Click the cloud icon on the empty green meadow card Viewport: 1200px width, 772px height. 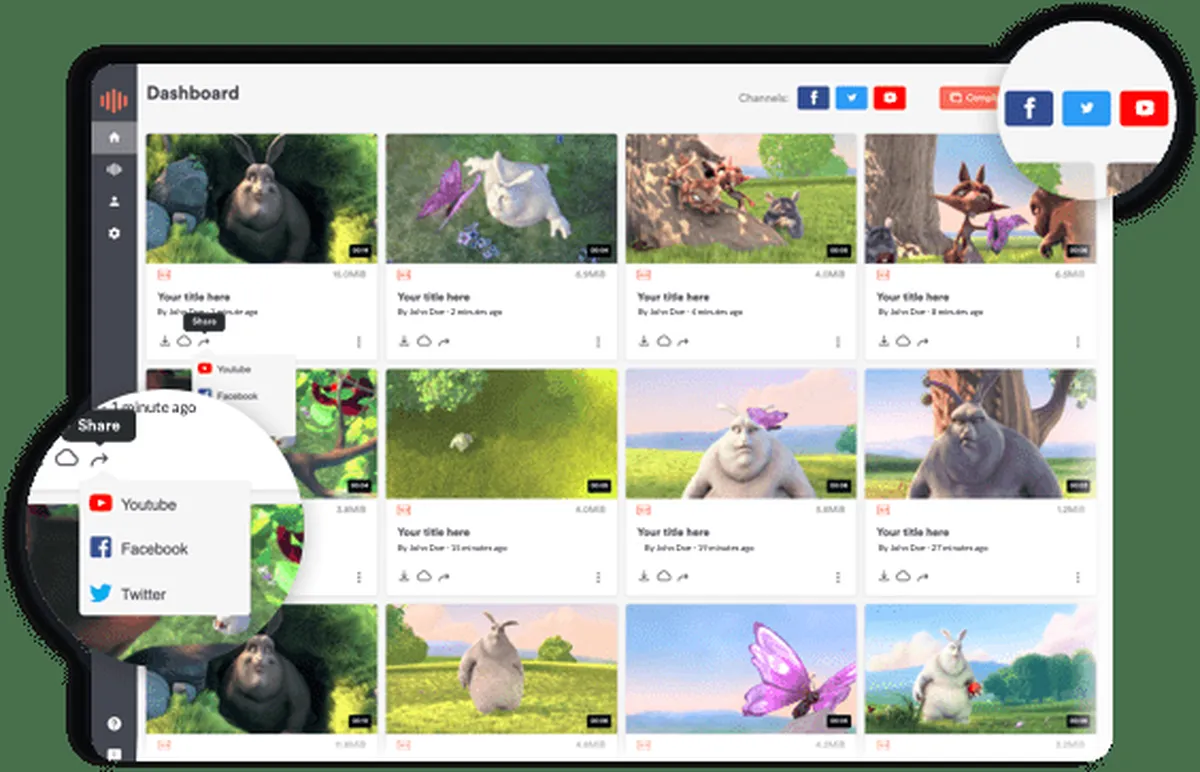424,576
